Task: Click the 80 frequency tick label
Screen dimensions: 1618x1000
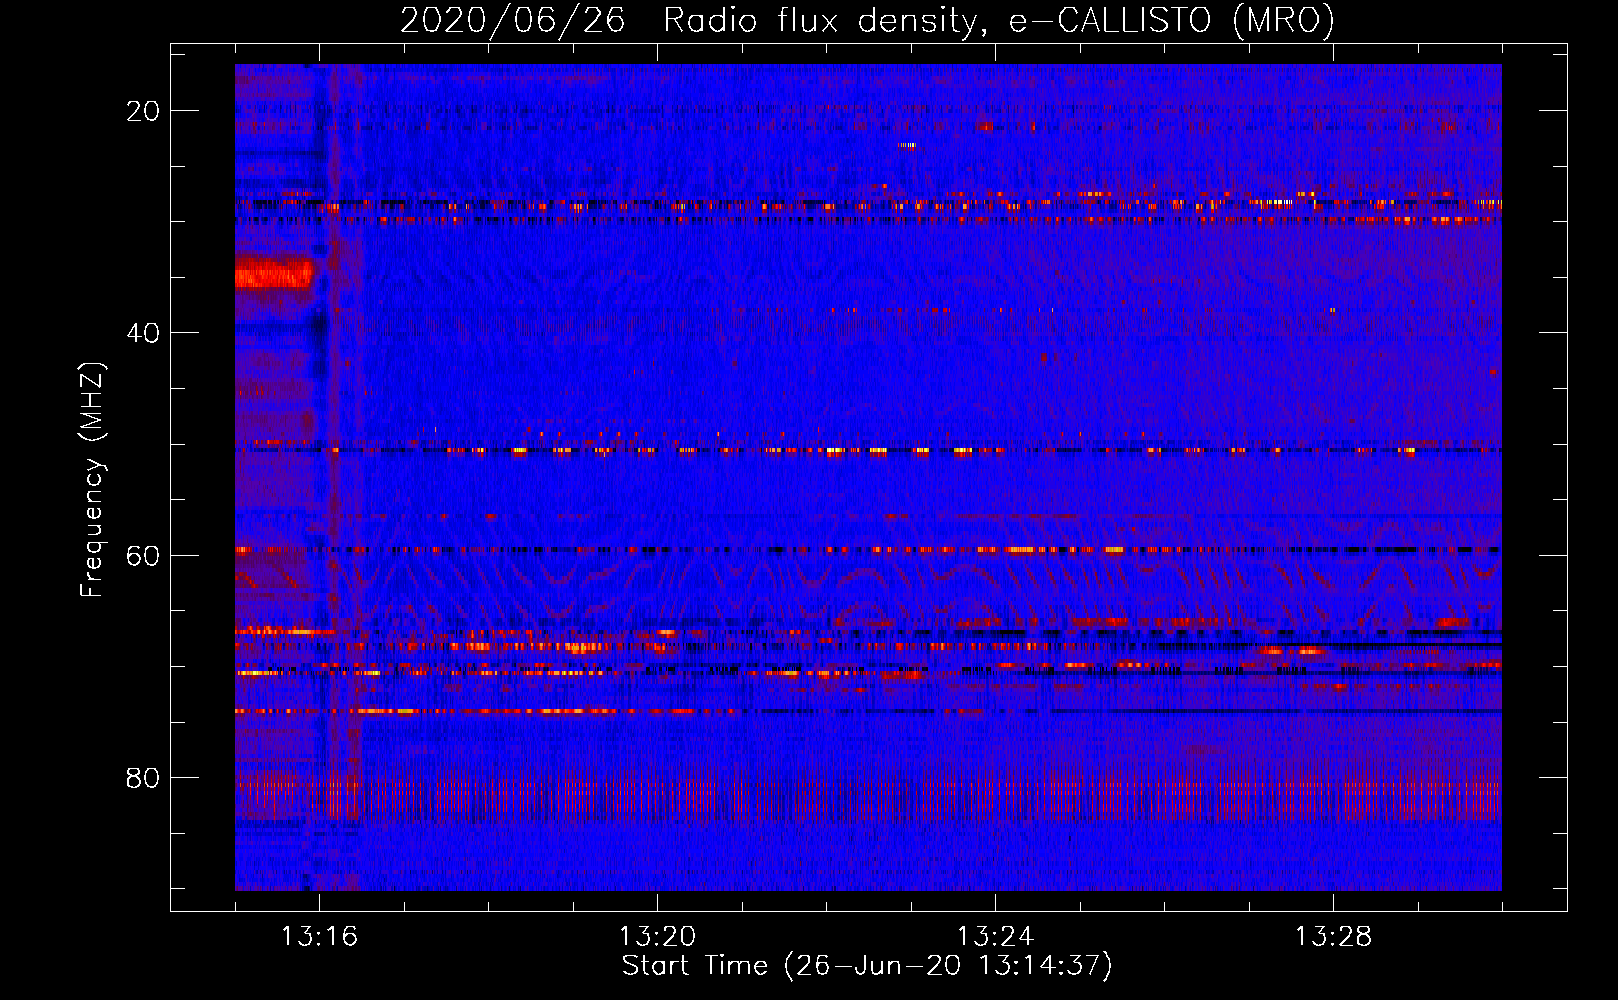Action: point(143,778)
